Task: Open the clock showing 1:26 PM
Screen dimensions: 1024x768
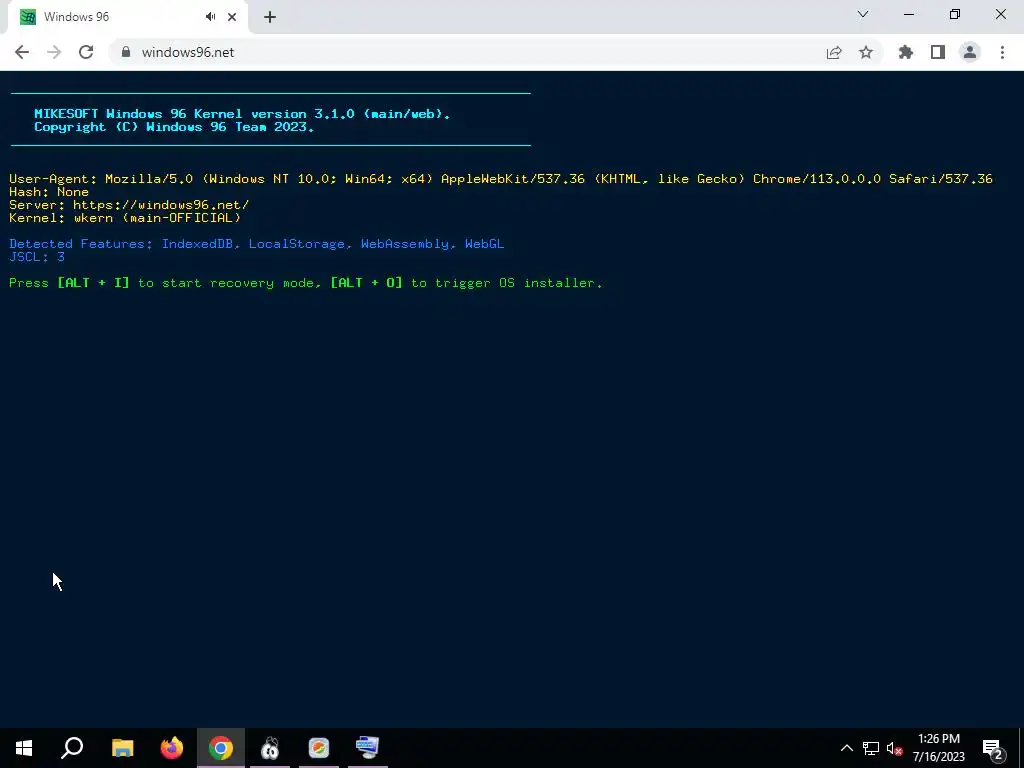Action: pyautogui.click(x=938, y=748)
